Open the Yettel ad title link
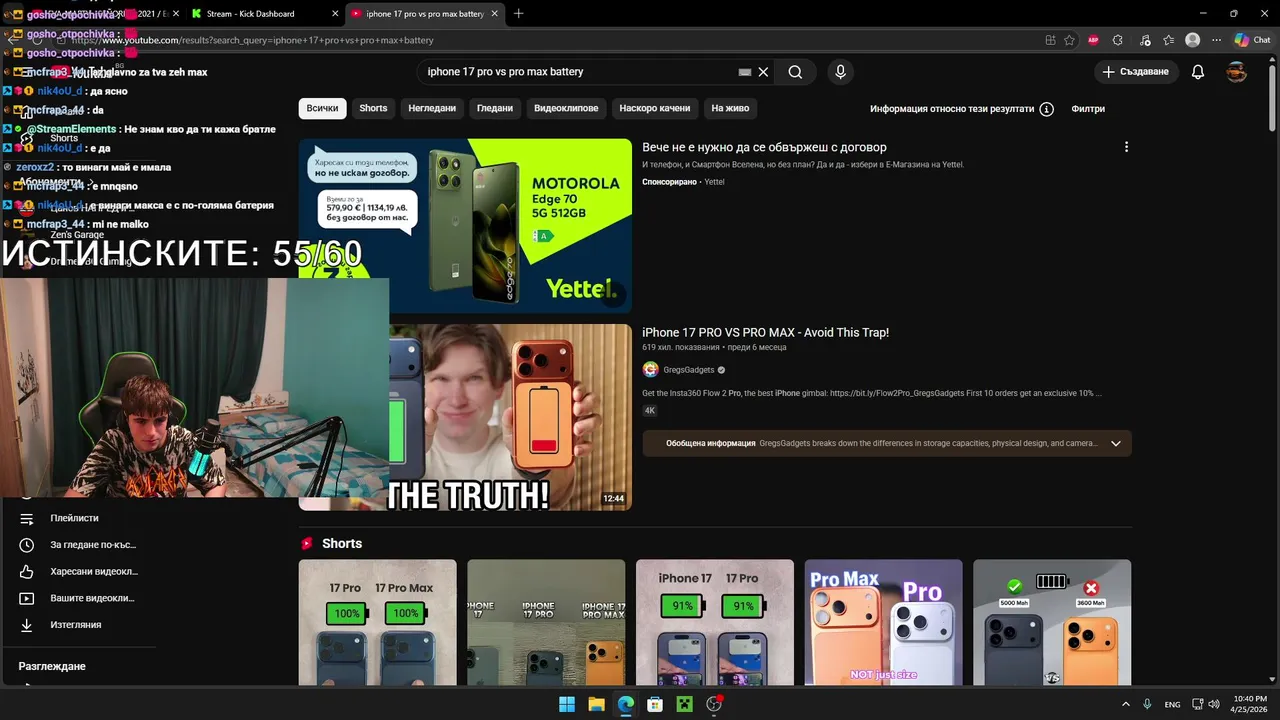The width and height of the screenshot is (1280, 720). point(764,147)
